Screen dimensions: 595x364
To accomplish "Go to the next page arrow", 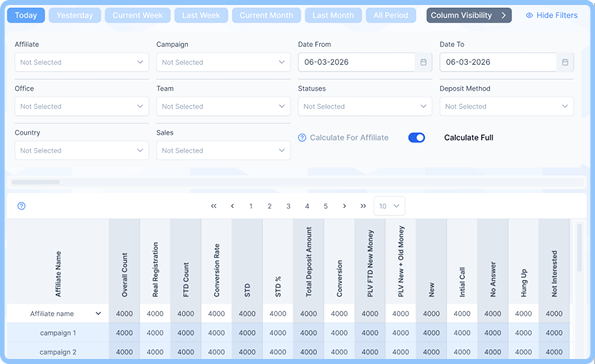I will click(x=344, y=206).
